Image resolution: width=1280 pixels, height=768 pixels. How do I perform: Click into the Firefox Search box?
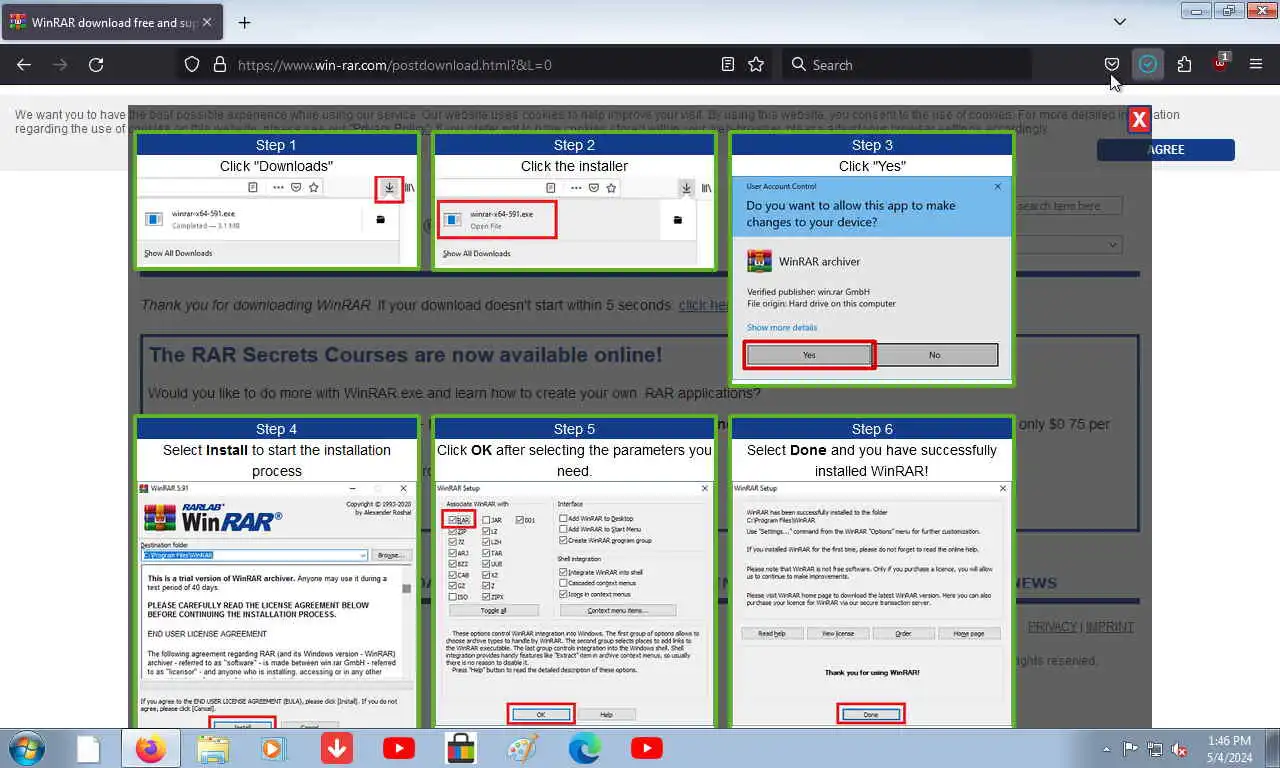[906, 64]
